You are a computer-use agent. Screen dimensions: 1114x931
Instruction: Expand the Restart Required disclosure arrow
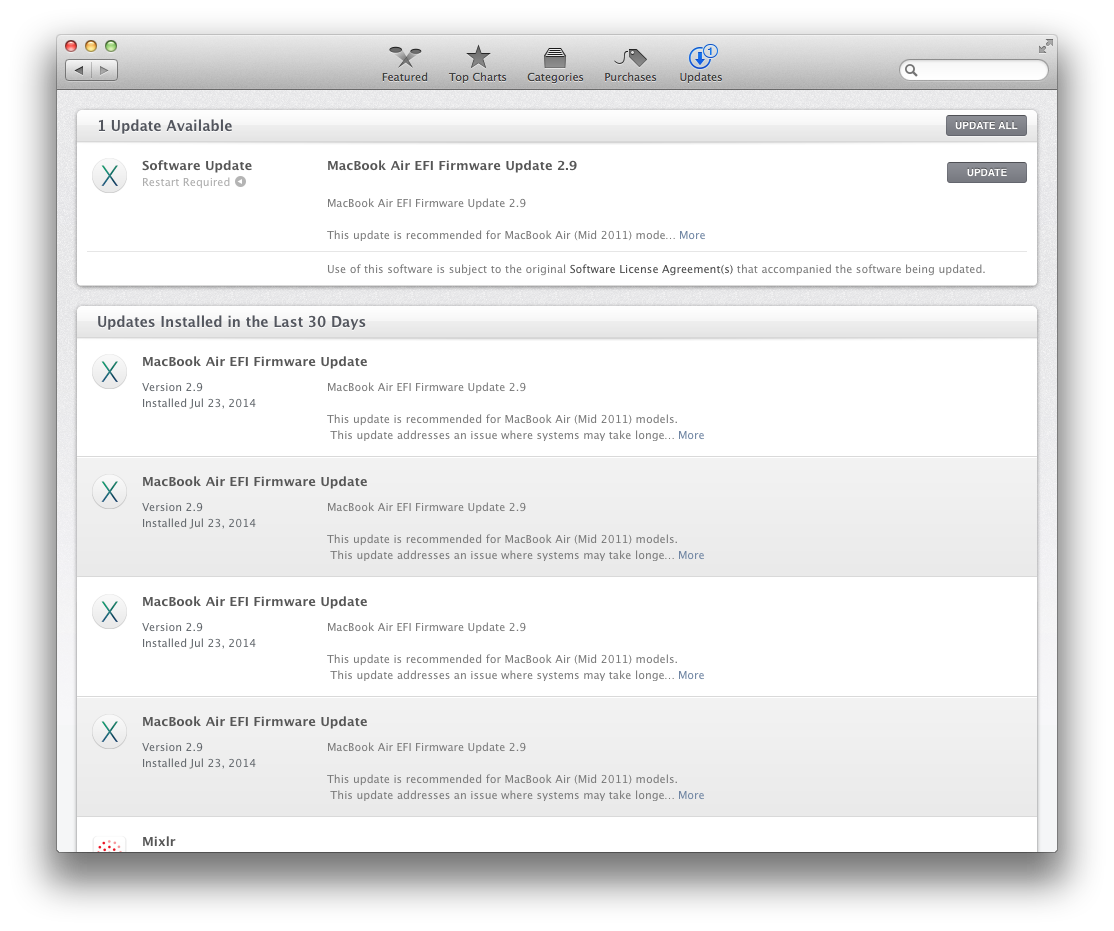(241, 182)
